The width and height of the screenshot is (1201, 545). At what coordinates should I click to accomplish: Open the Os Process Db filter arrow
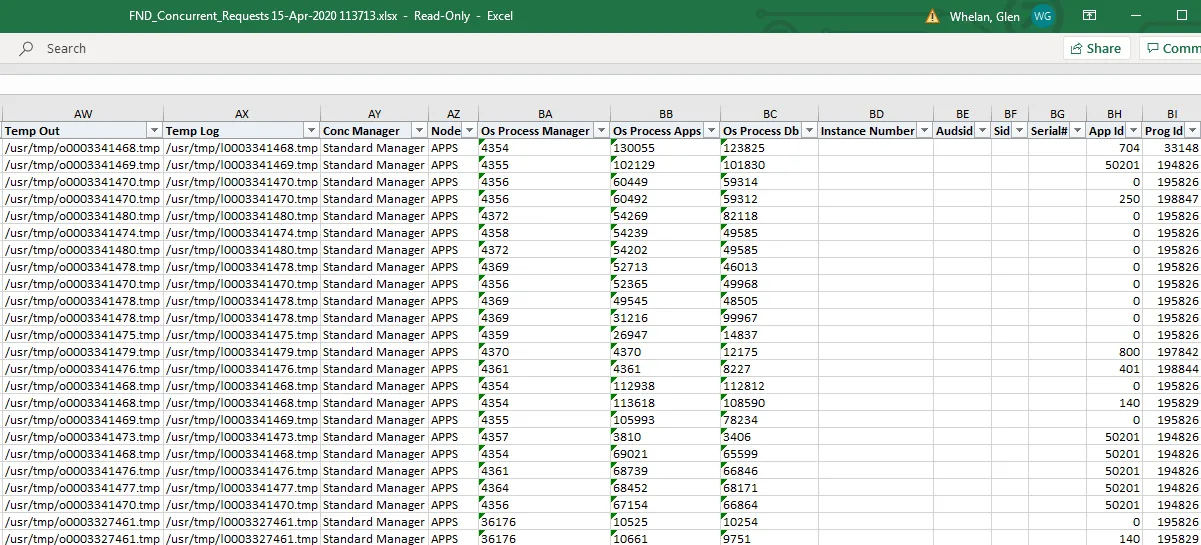click(808, 131)
